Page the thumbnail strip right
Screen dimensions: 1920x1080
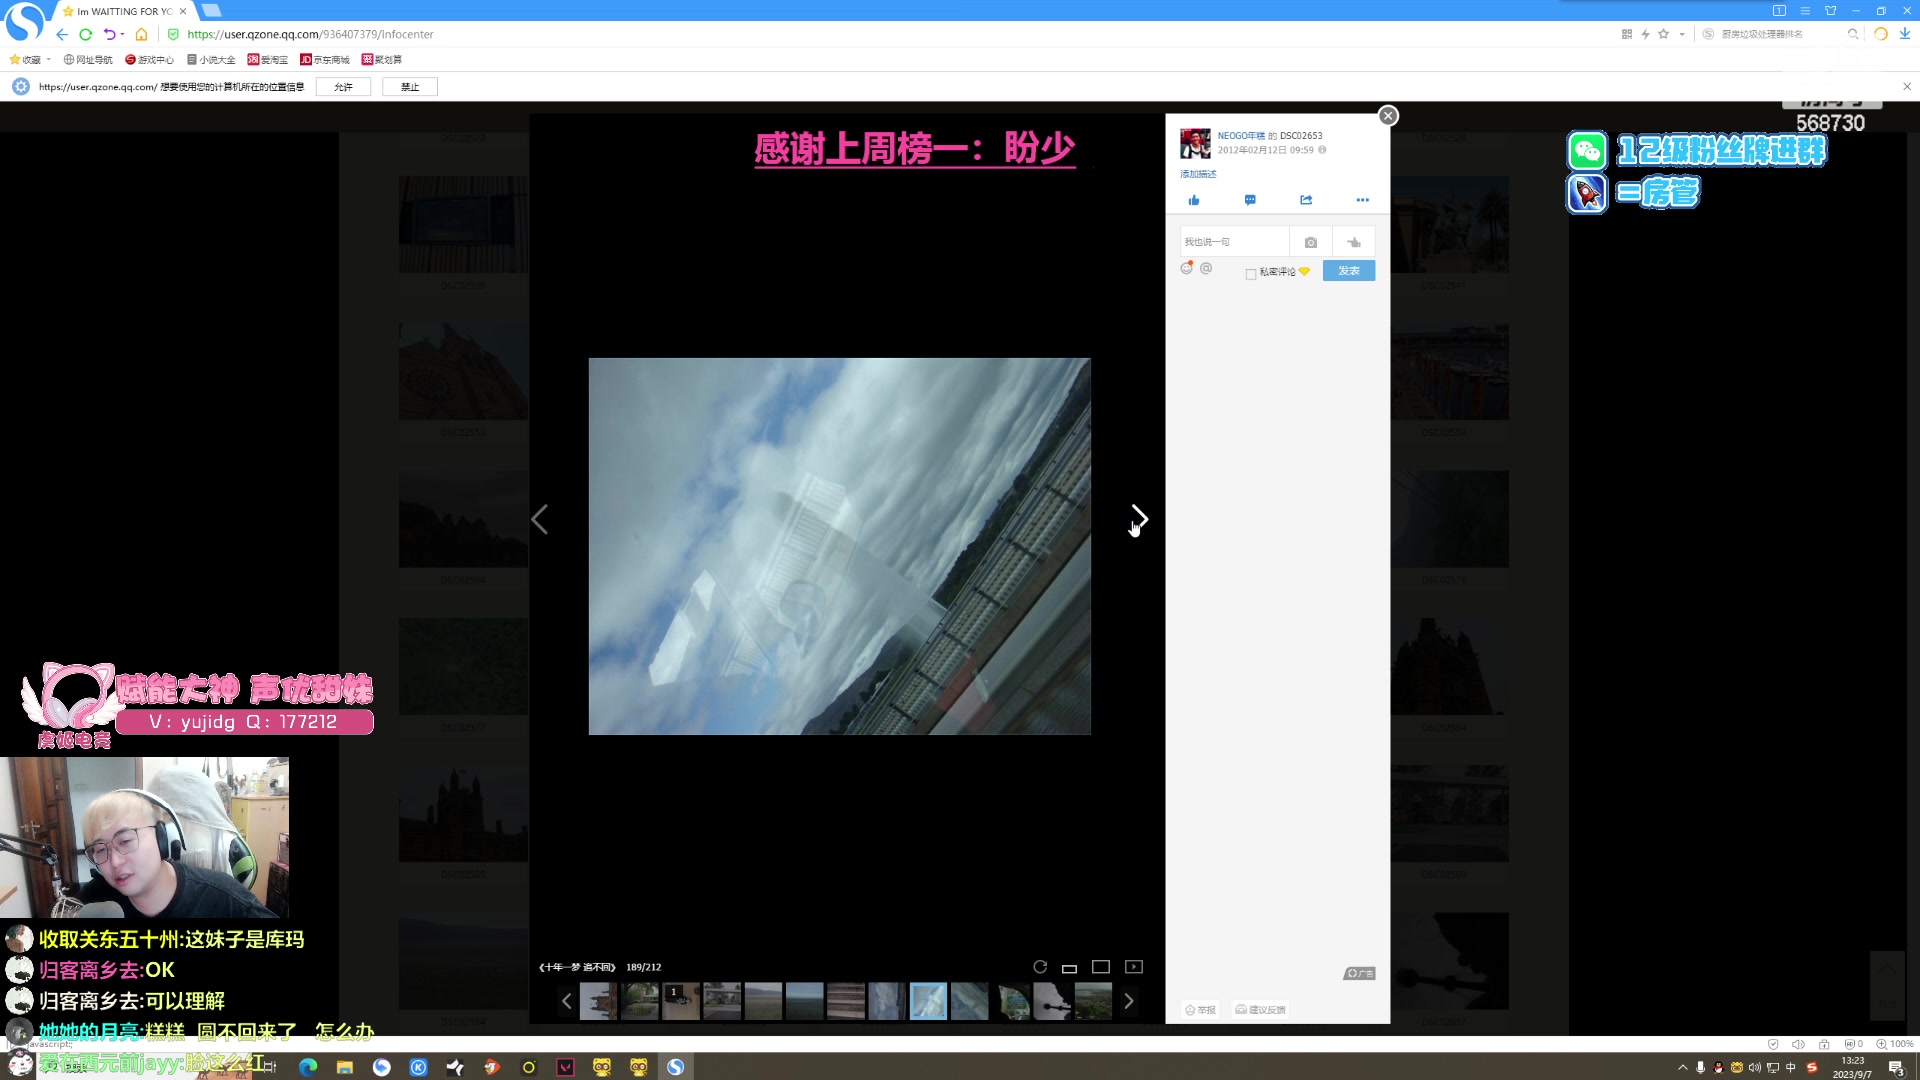[x=1129, y=1001]
